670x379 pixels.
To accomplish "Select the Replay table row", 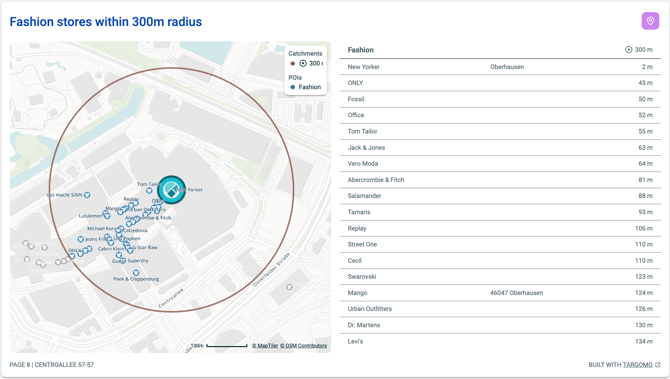I will point(500,228).
